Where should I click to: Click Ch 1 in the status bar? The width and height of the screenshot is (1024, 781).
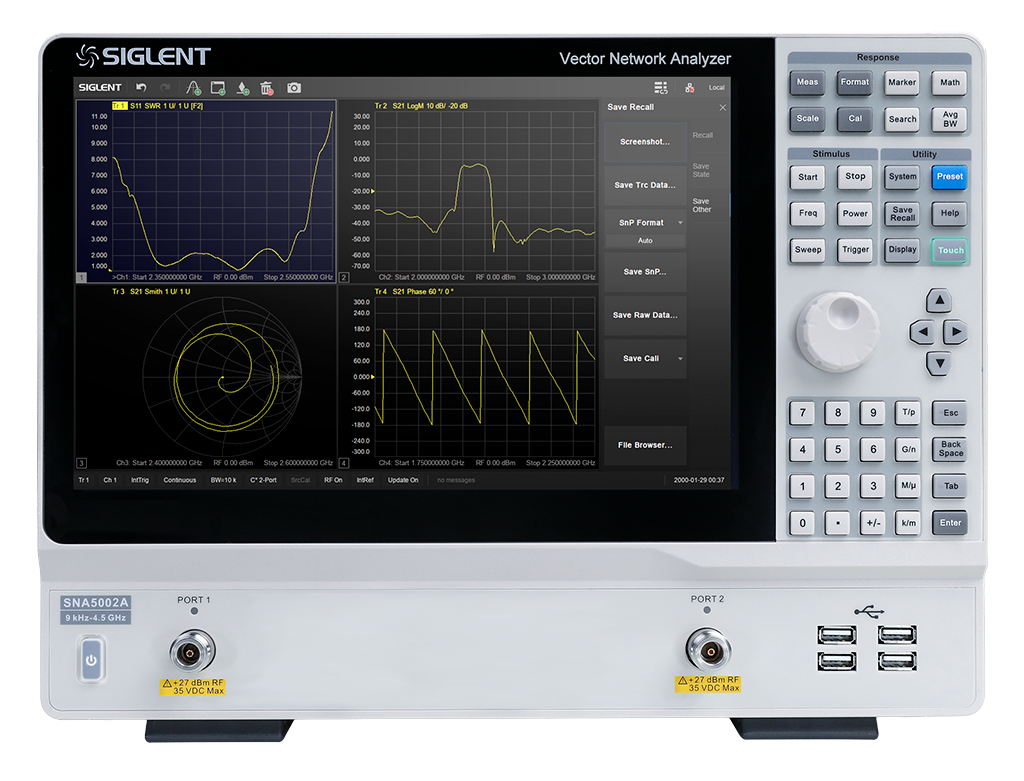point(110,480)
